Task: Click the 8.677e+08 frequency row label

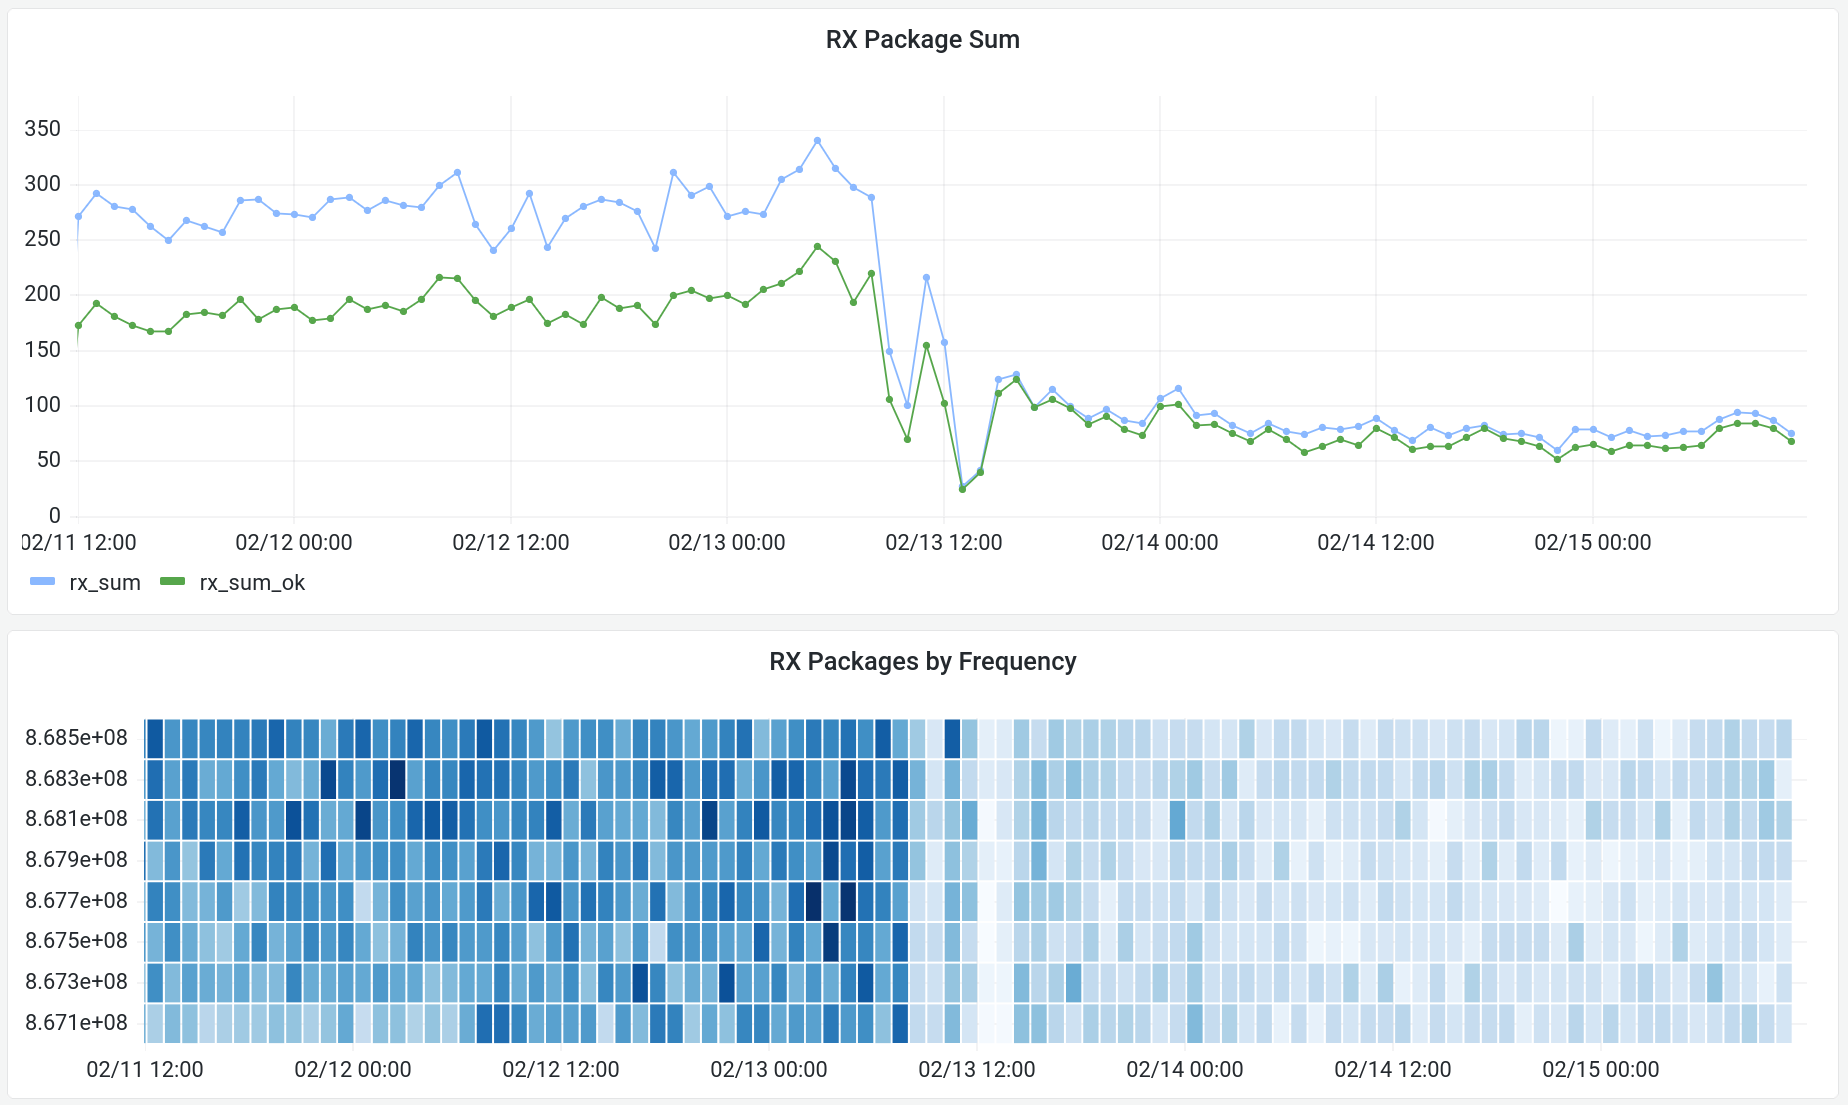Action: [x=77, y=900]
